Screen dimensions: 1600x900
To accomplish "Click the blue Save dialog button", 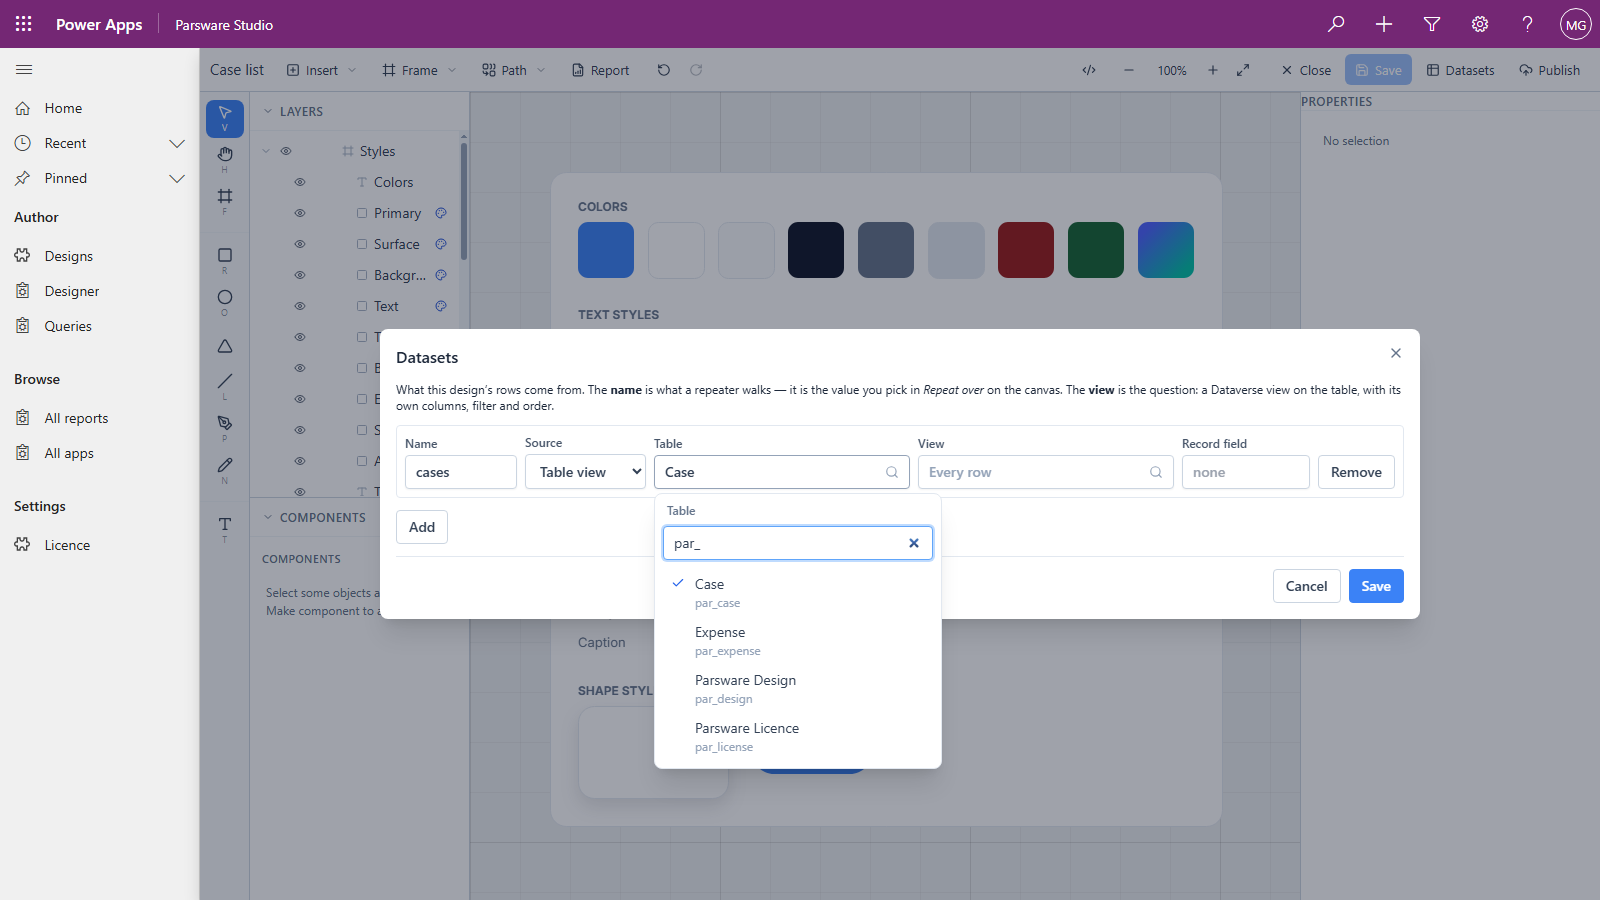I will coord(1376,586).
